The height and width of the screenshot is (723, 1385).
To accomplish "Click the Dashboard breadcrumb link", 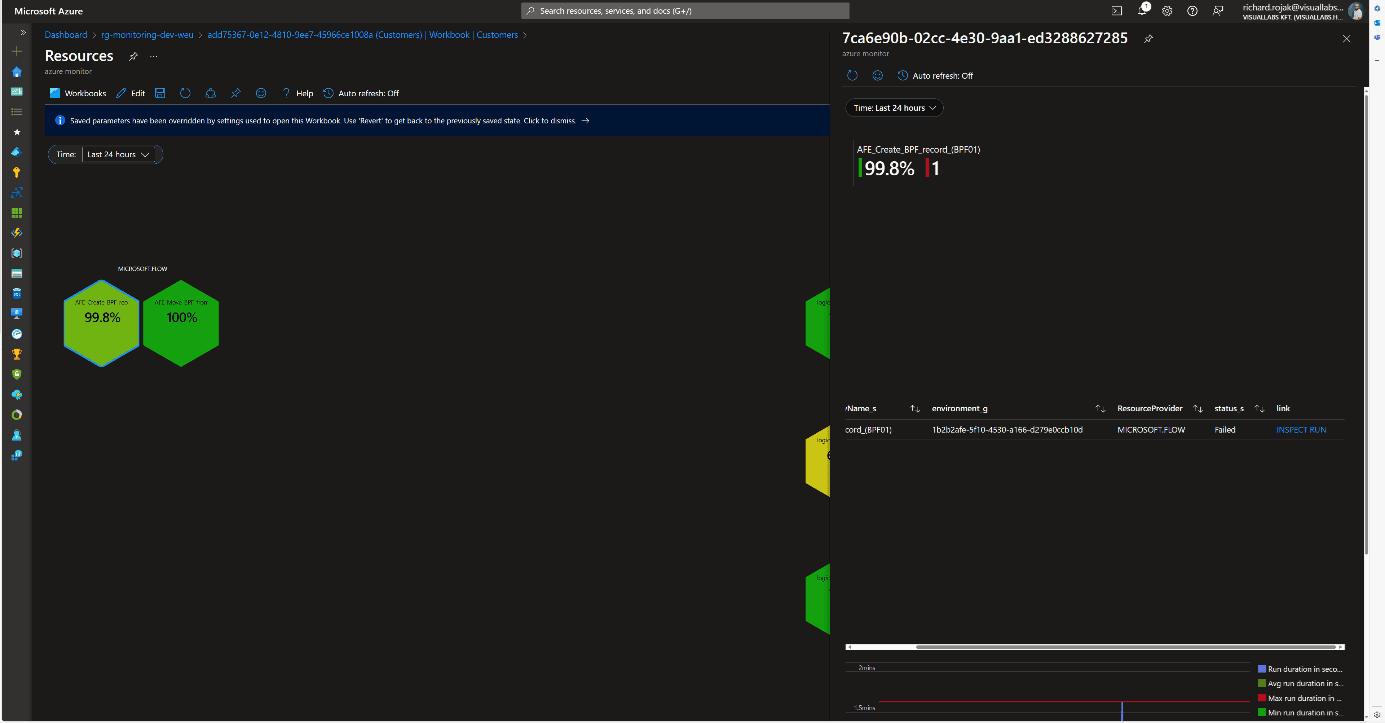I will [x=66, y=35].
